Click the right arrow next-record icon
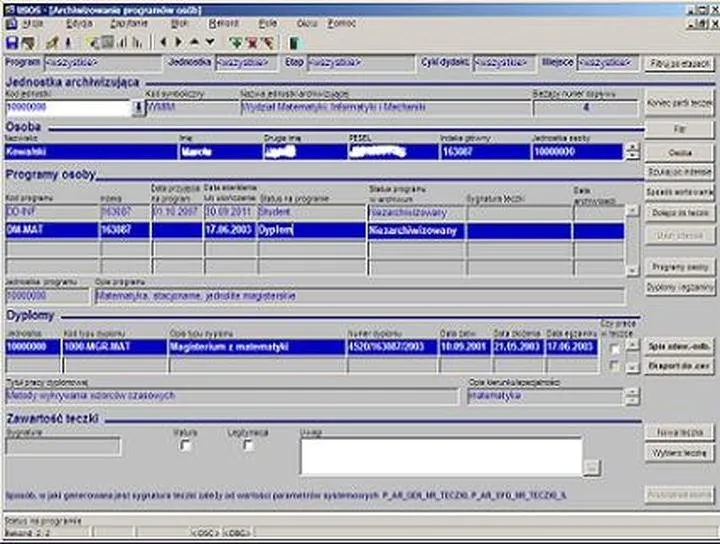The image size is (720, 544). (x=179, y=43)
